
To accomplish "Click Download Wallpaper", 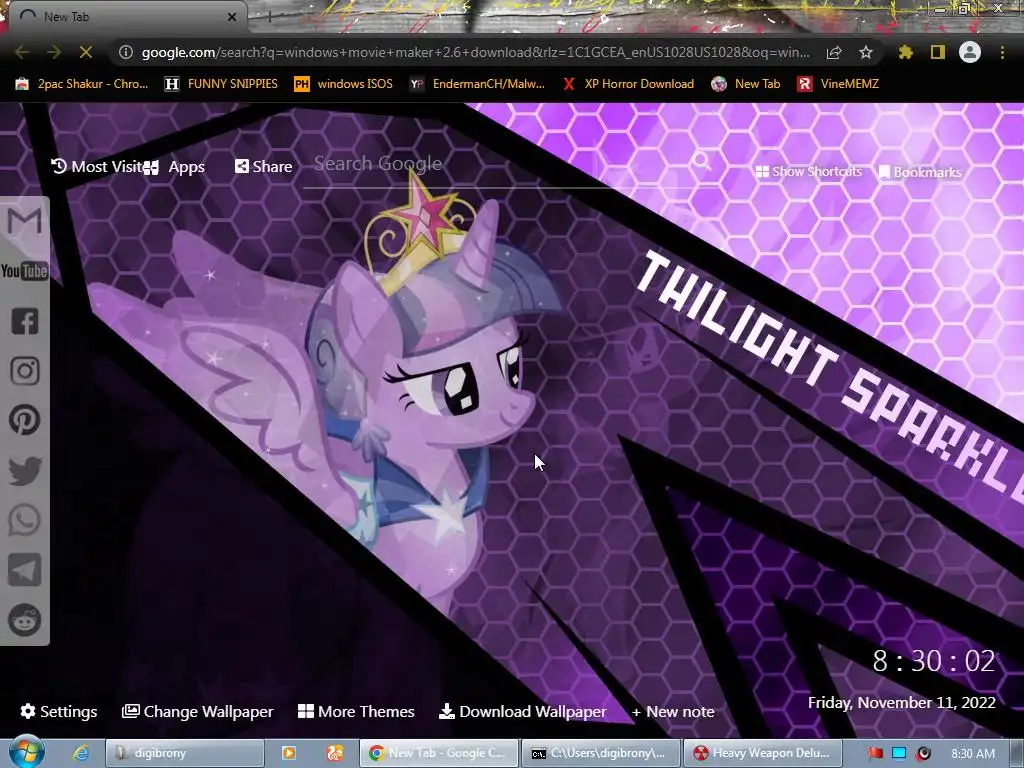I will click(x=522, y=711).
